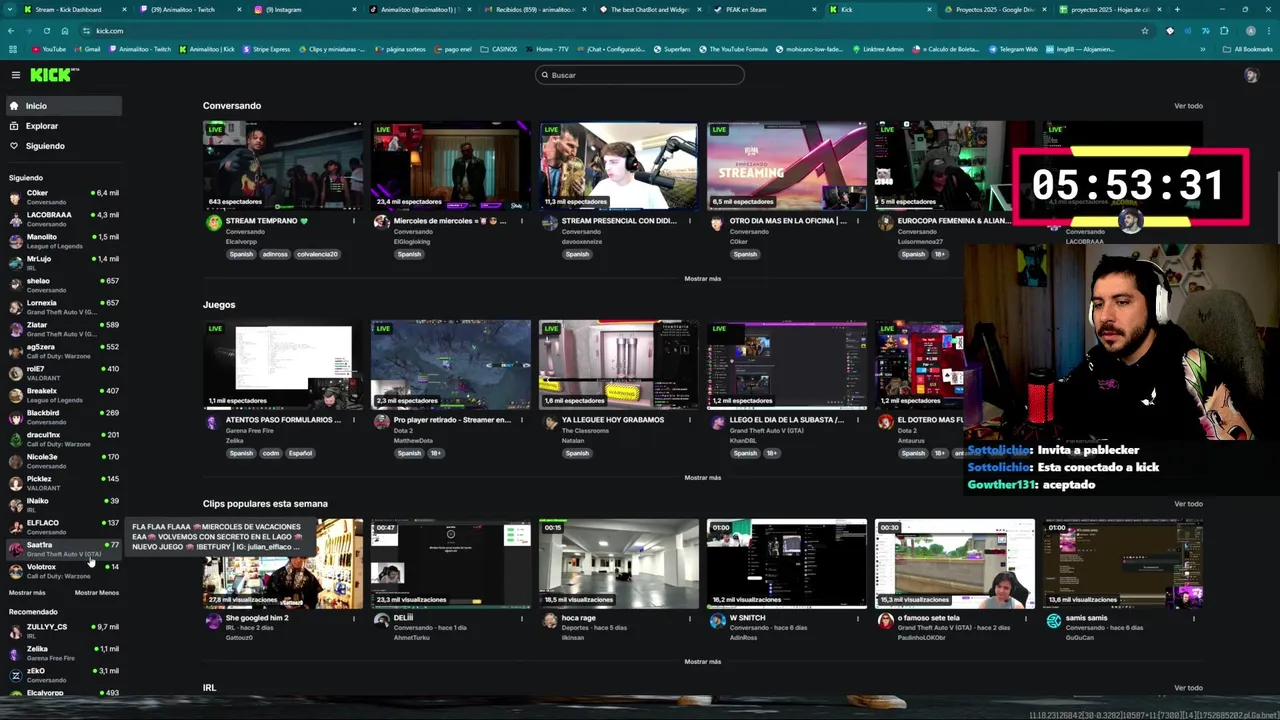Open followed channel Manolito
Screen dimensions: 1280x720
pos(63,241)
